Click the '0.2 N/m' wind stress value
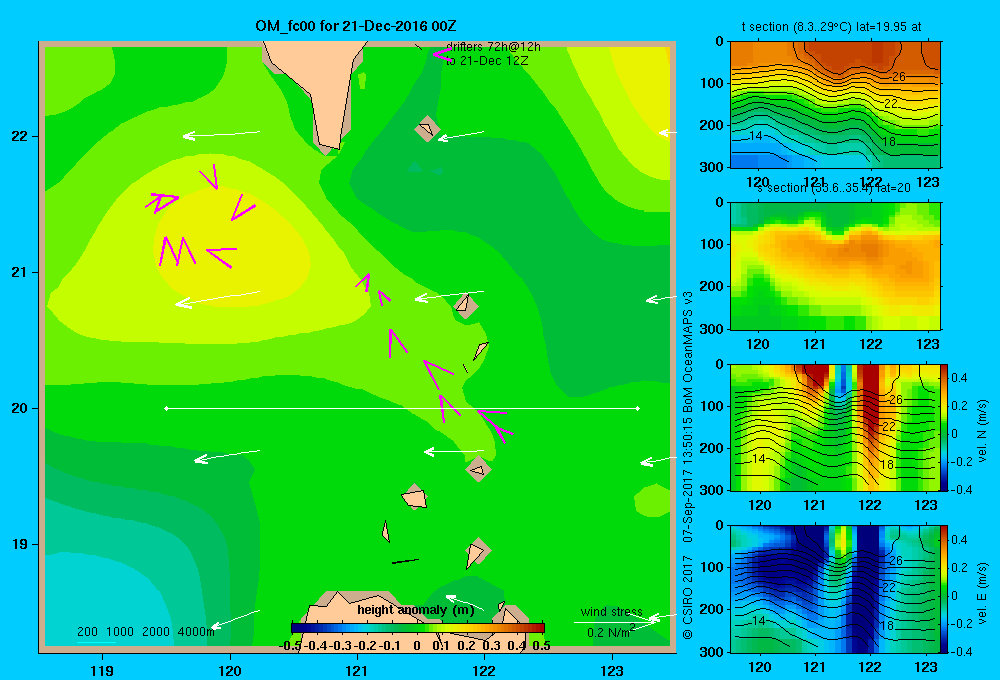The width and height of the screenshot is (1000, 680). click(609, 633)
